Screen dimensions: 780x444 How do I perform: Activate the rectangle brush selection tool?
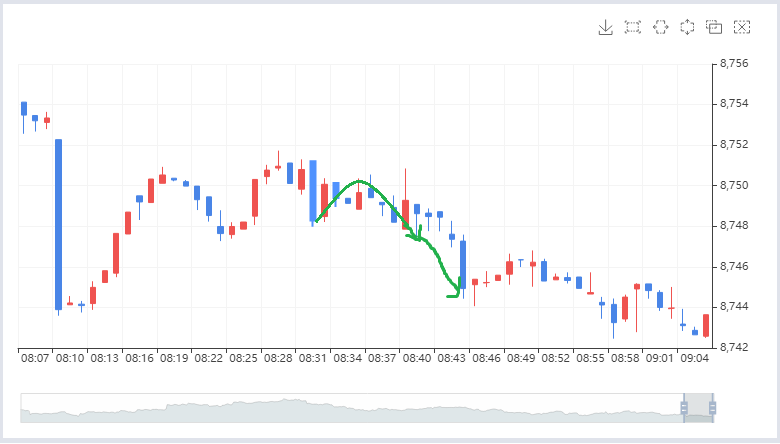[633, 27]
